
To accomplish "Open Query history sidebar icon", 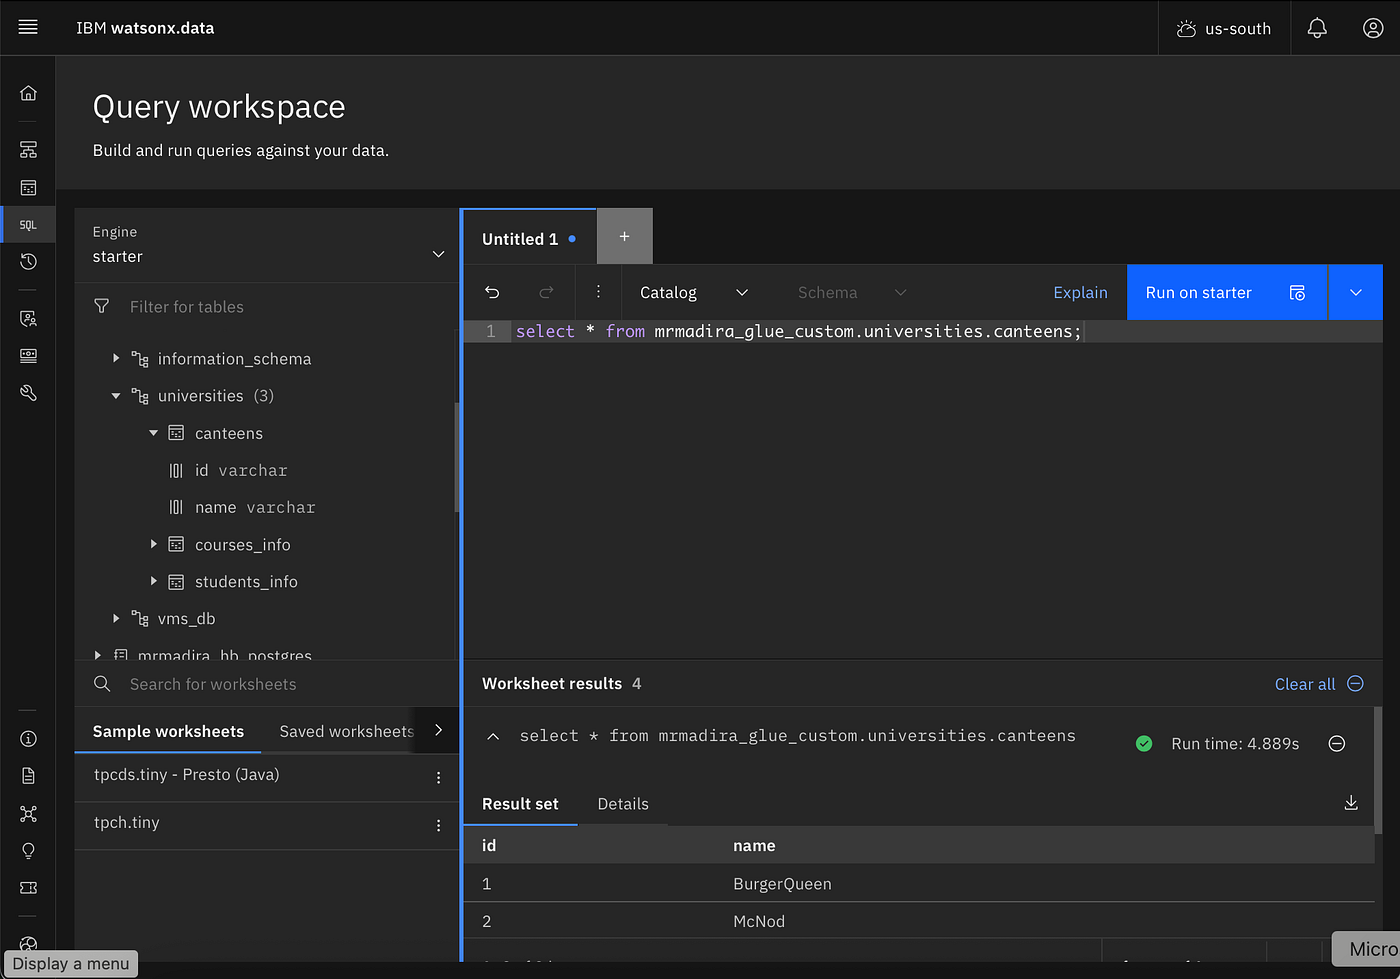I will [28, 262].
